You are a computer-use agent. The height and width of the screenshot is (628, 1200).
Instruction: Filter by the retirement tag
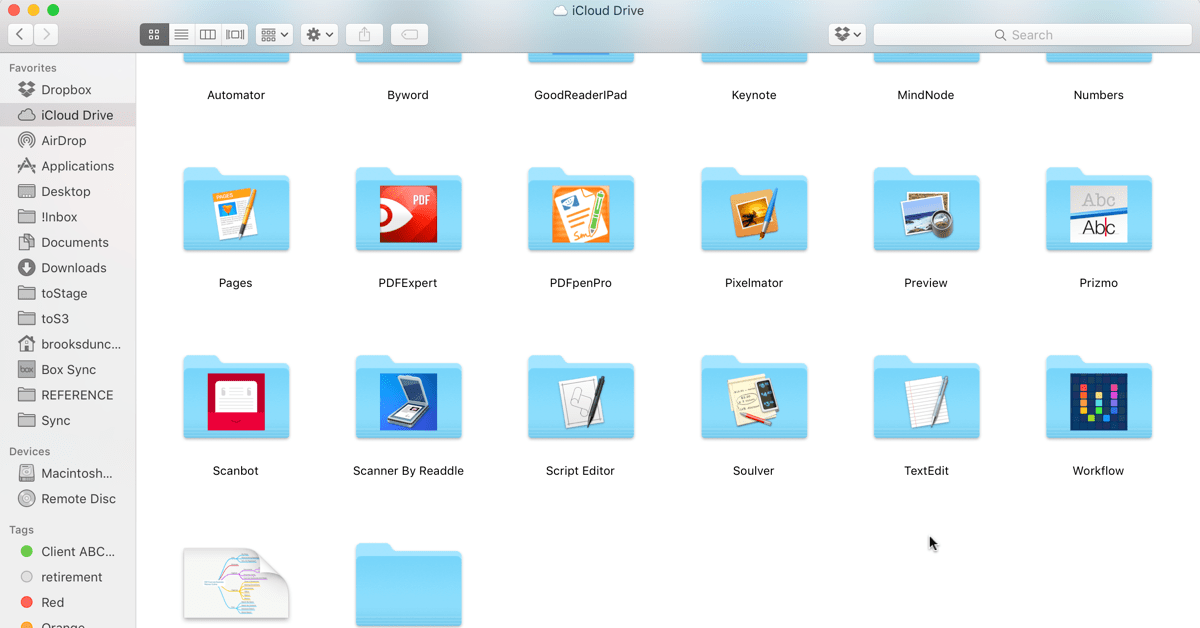click(x=68, y=577)
